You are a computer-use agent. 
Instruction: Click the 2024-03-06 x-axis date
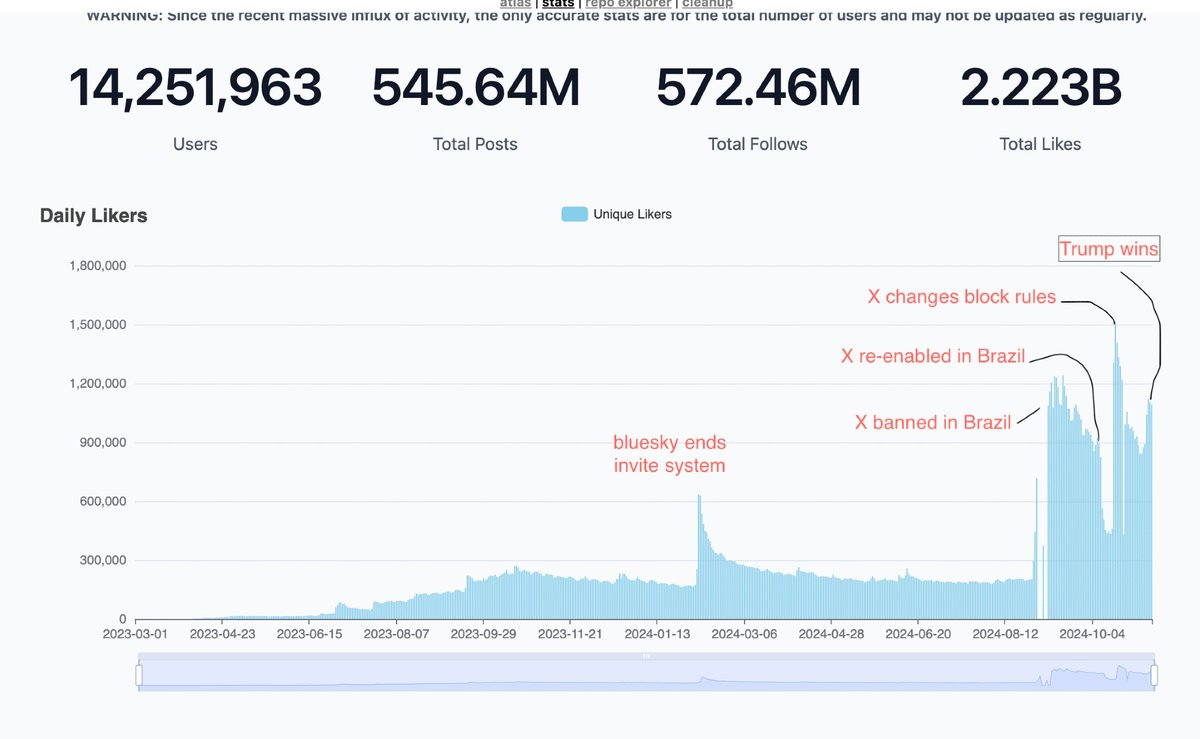pyautogui.click(x=744, y=633)
